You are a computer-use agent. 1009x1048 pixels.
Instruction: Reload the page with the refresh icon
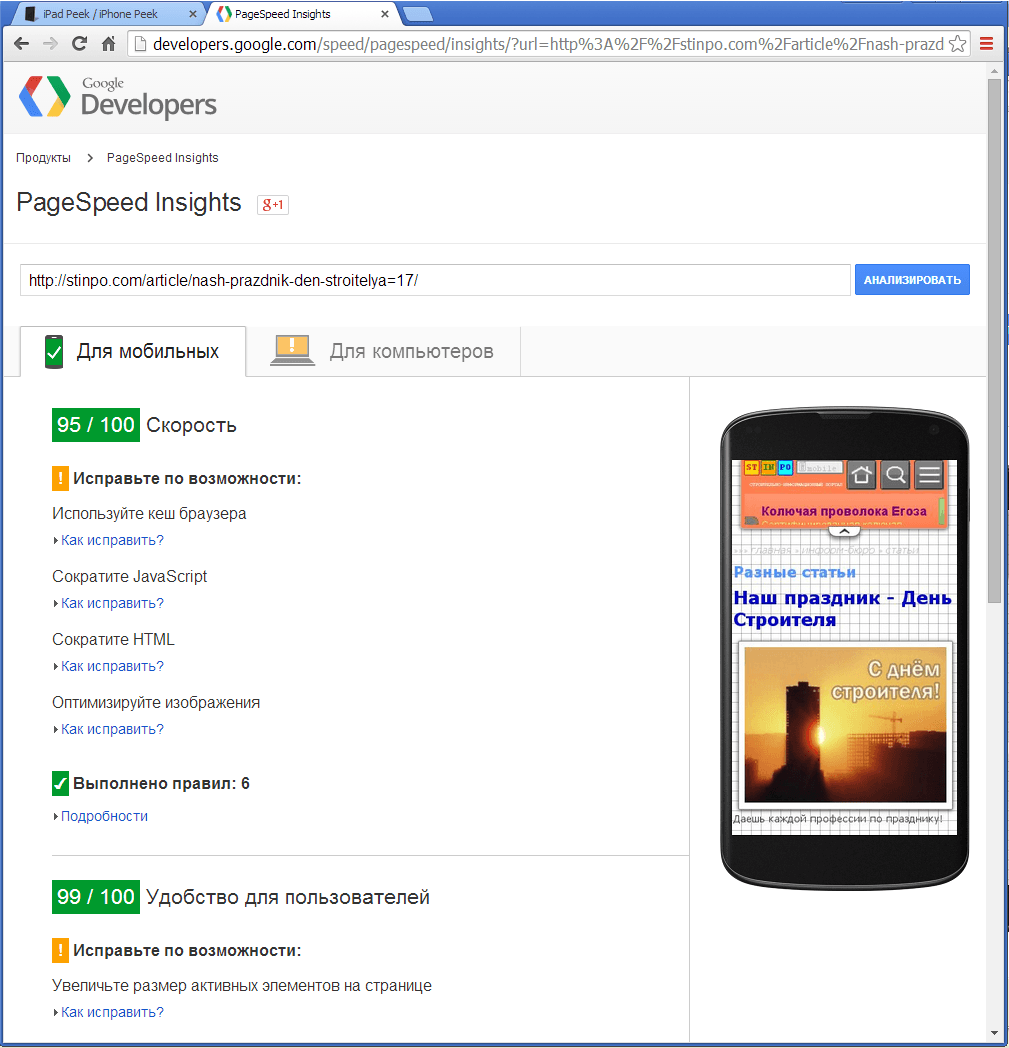[79, 44]
